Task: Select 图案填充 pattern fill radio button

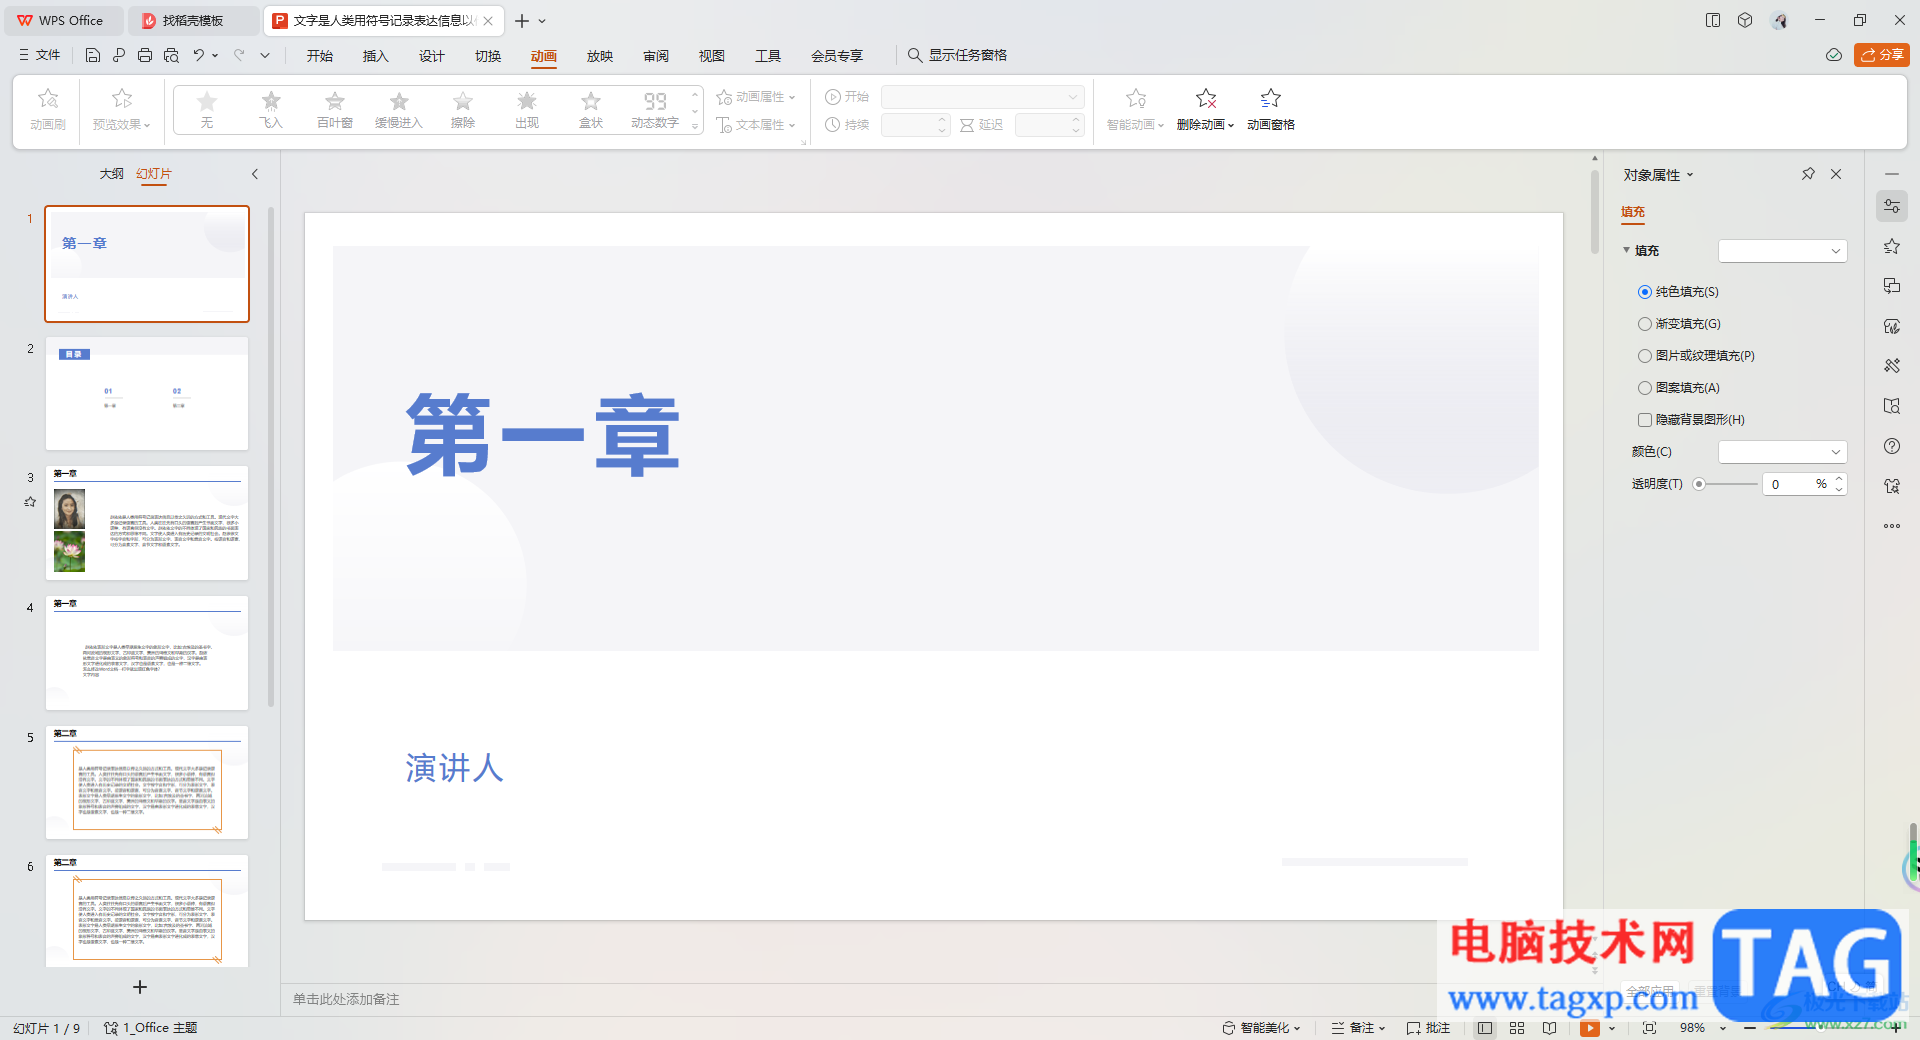Action: tap(1645, 388)
